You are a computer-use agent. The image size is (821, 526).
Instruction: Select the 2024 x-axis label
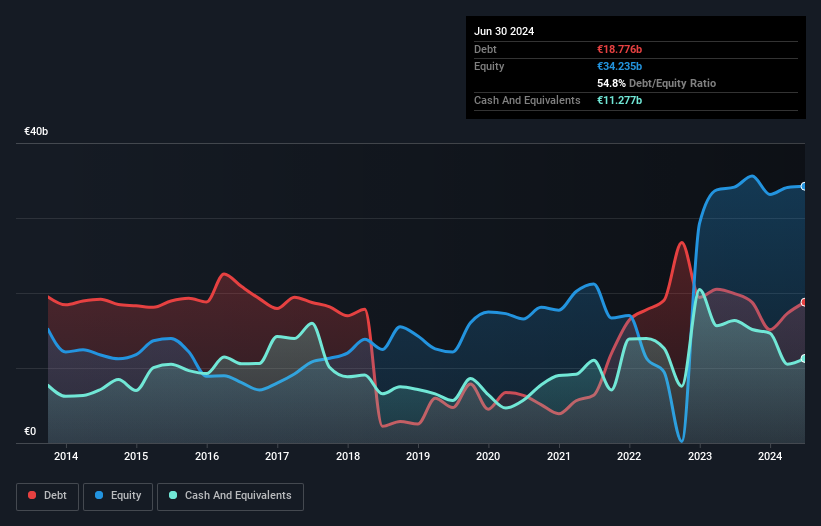[770, 456]
